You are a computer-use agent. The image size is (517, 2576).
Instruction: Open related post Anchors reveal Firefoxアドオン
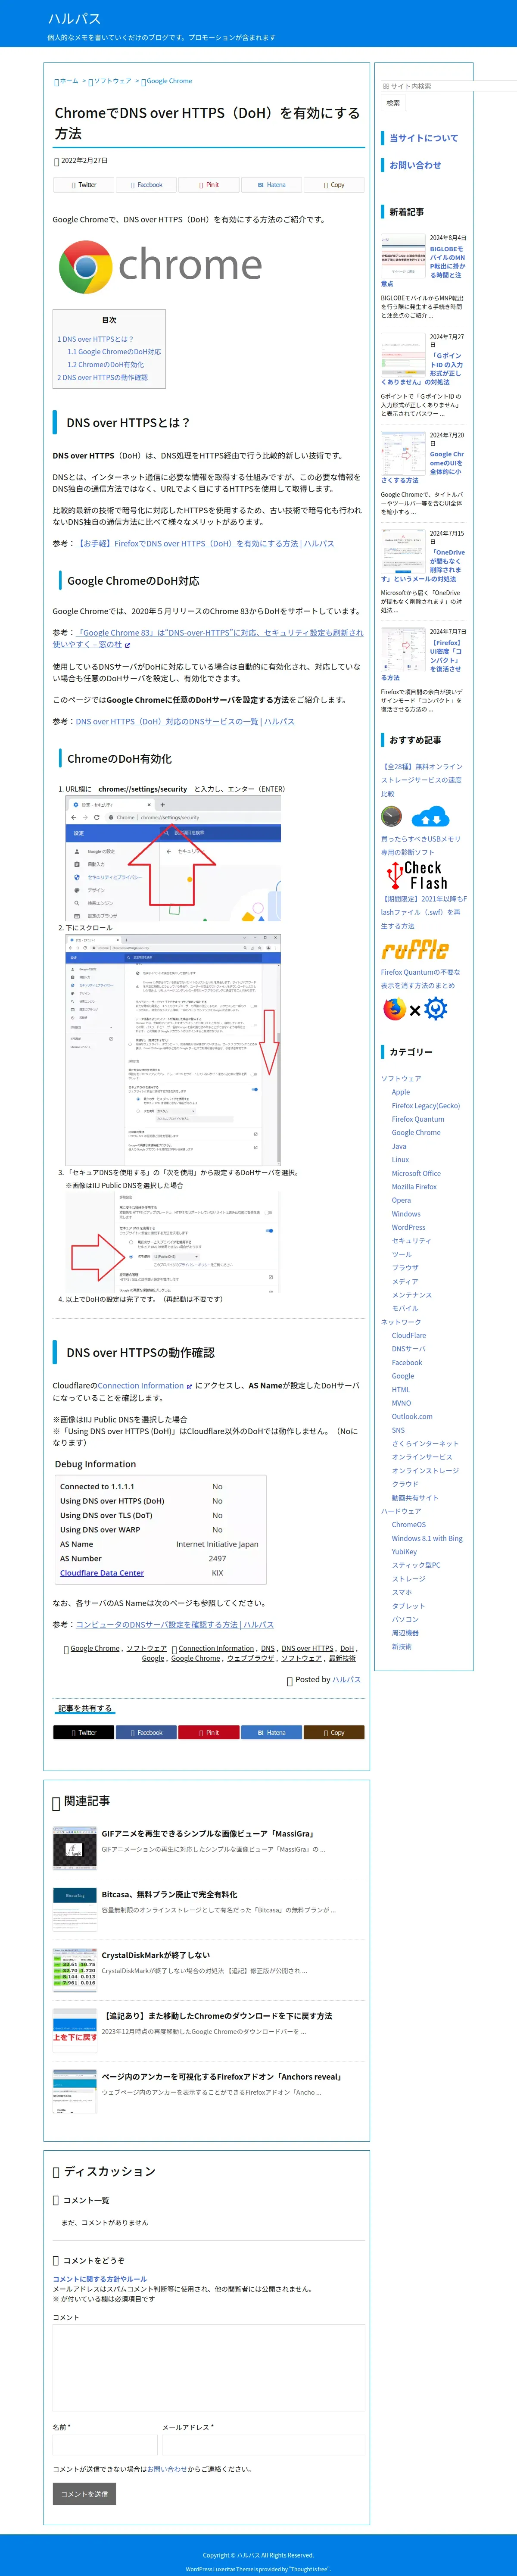pos(221,2077)
